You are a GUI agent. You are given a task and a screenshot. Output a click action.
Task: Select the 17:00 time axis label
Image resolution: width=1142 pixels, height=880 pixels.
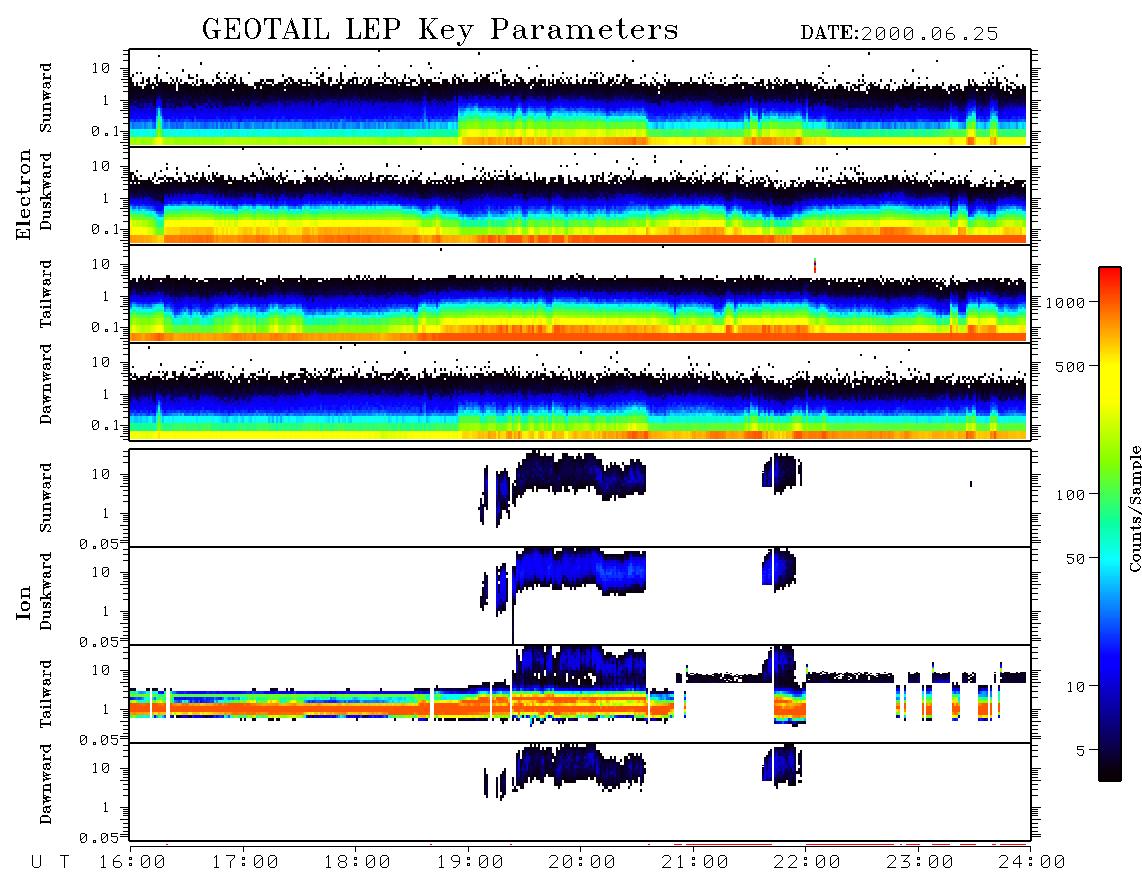click(x=245, y=863)
